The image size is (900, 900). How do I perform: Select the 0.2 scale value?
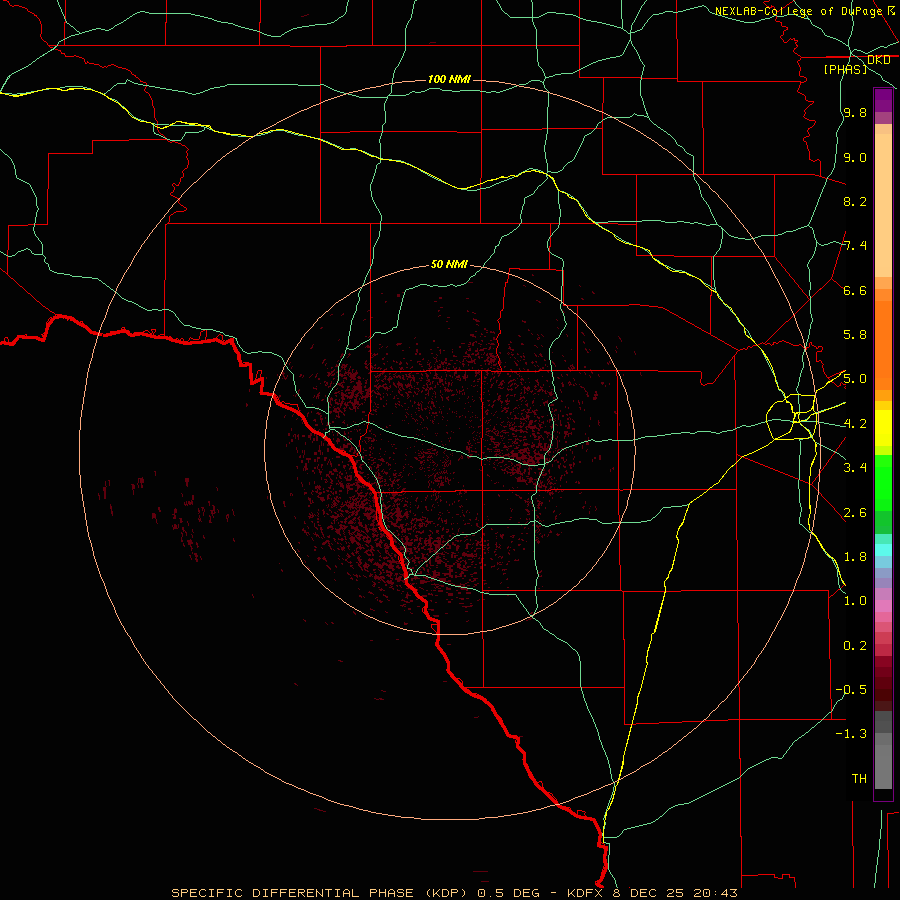pyautogui.click(x=855, y=646)
